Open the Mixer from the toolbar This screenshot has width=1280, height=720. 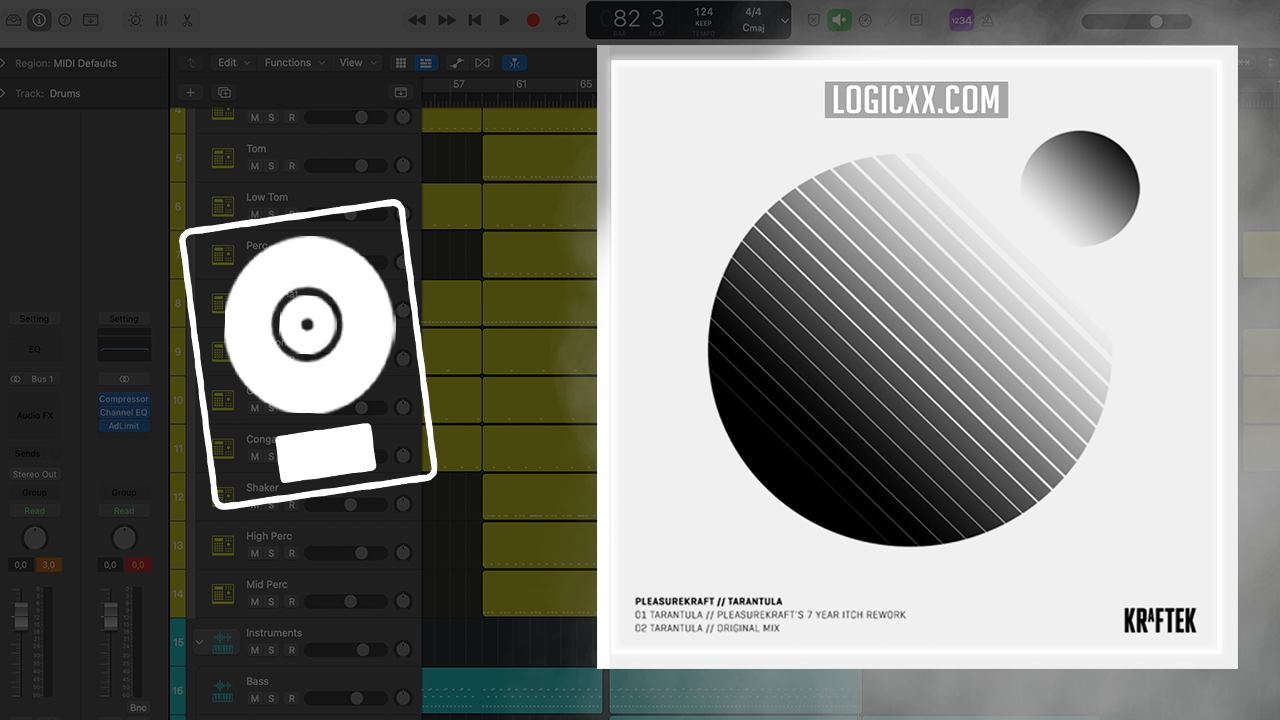tap(161, 20)
